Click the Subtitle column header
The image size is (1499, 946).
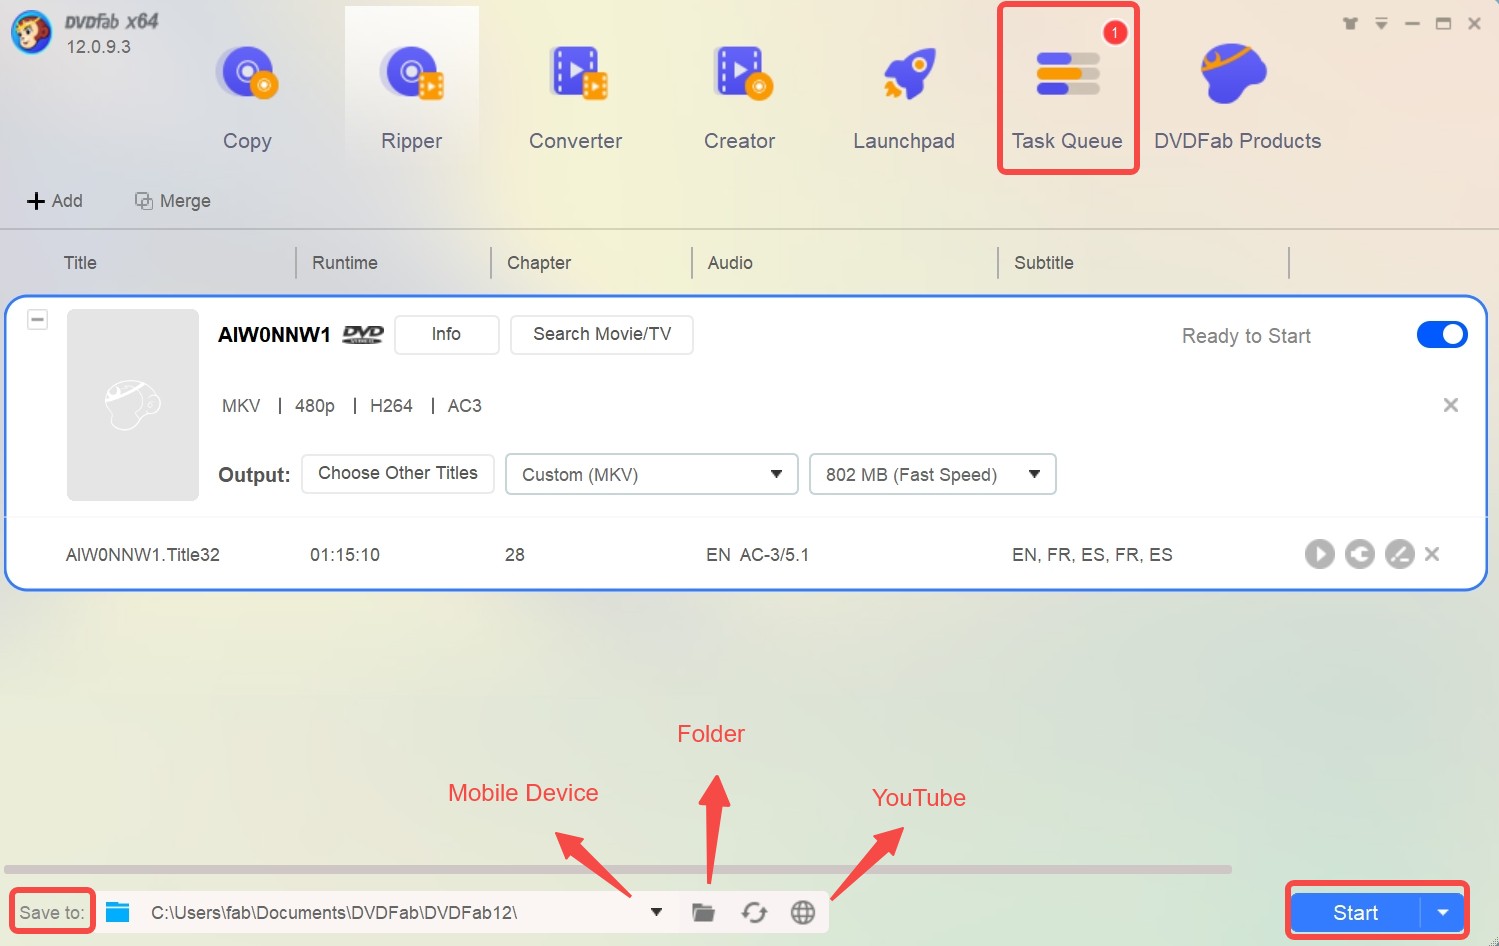point(1044,263)
